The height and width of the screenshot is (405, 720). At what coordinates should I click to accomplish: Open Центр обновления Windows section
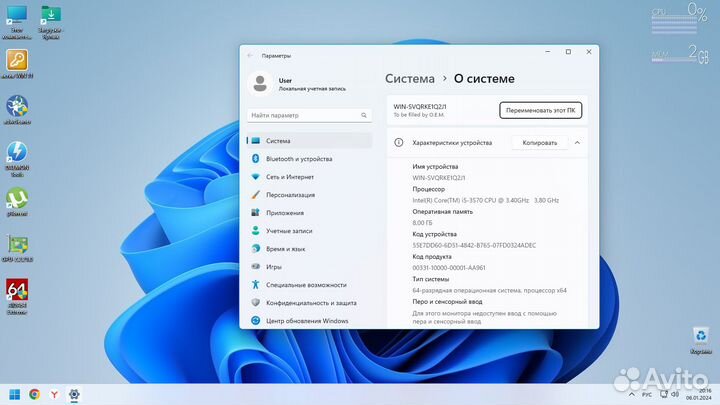tap(309, 321)
